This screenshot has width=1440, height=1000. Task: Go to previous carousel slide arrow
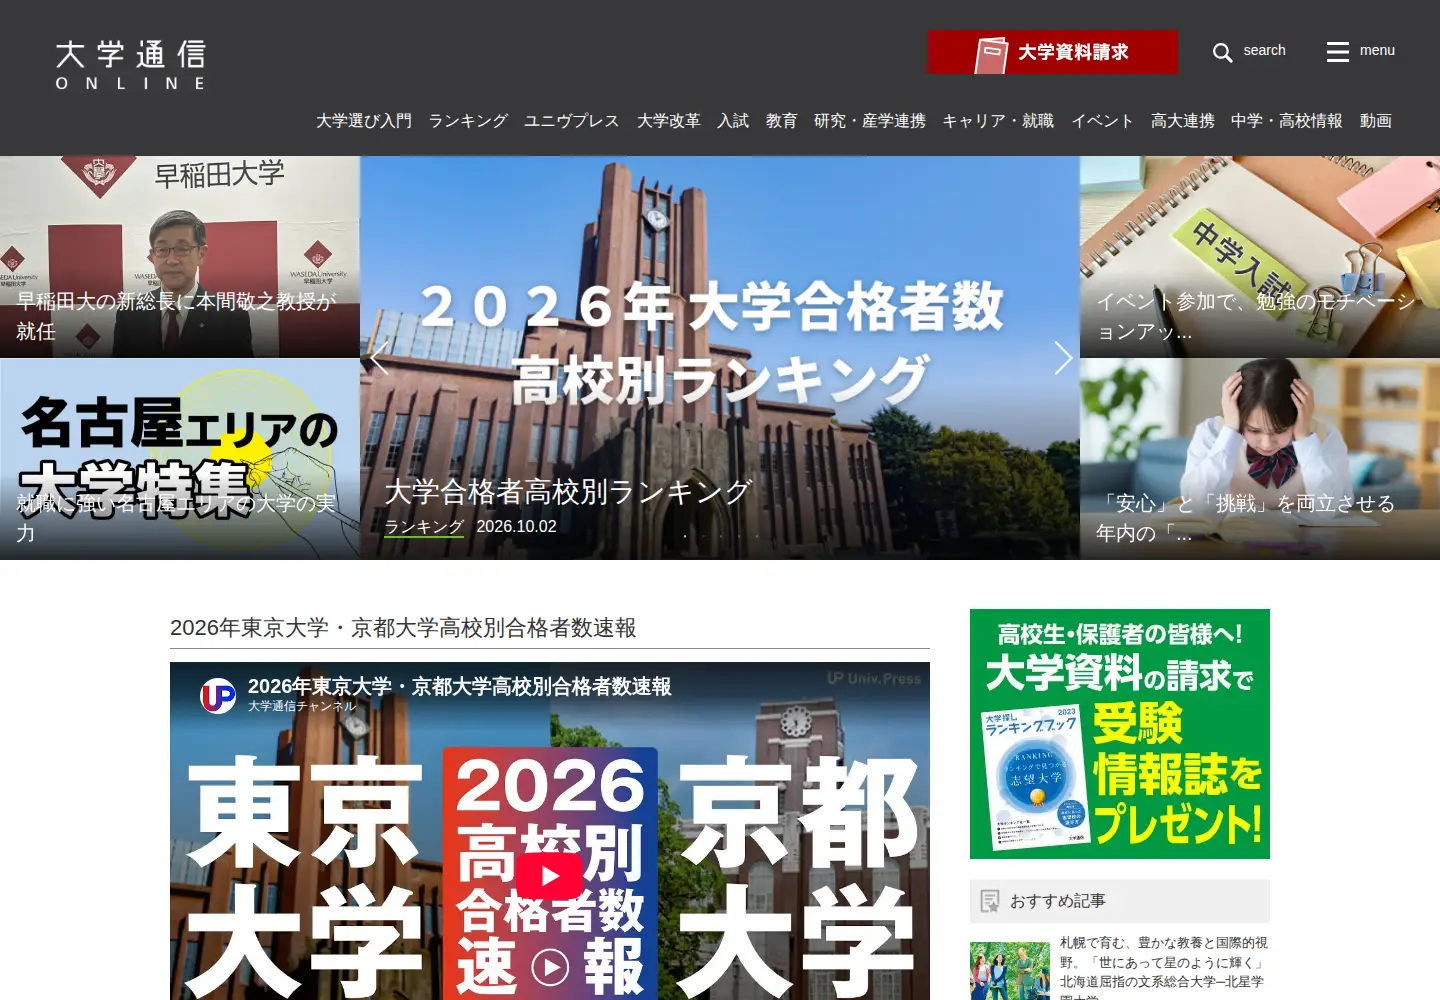[379, 358]
